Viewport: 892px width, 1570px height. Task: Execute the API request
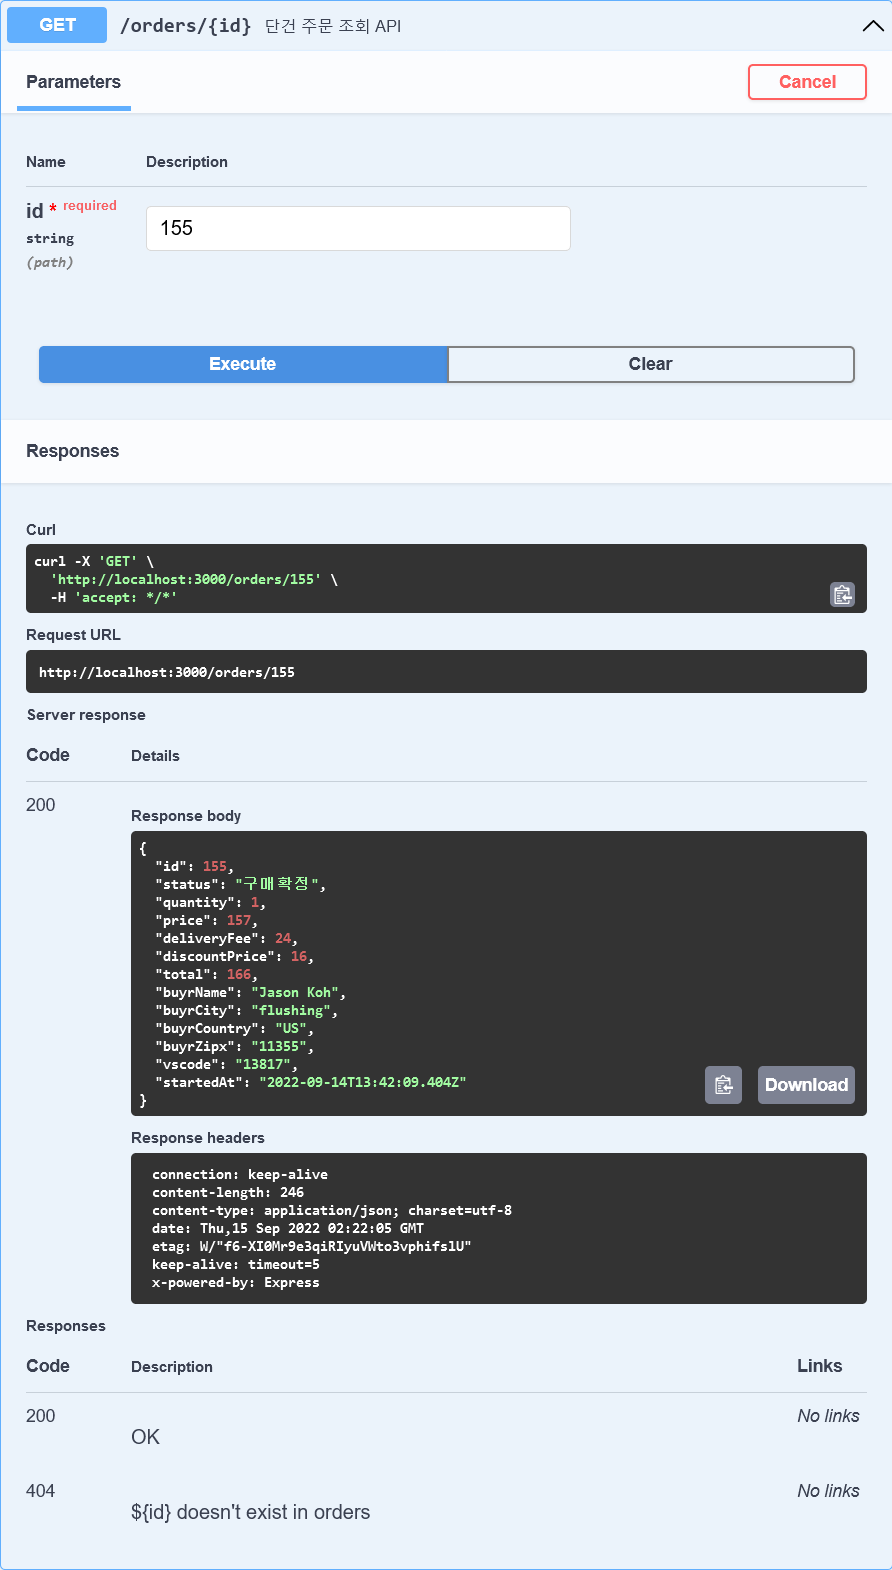click(243, 364)
